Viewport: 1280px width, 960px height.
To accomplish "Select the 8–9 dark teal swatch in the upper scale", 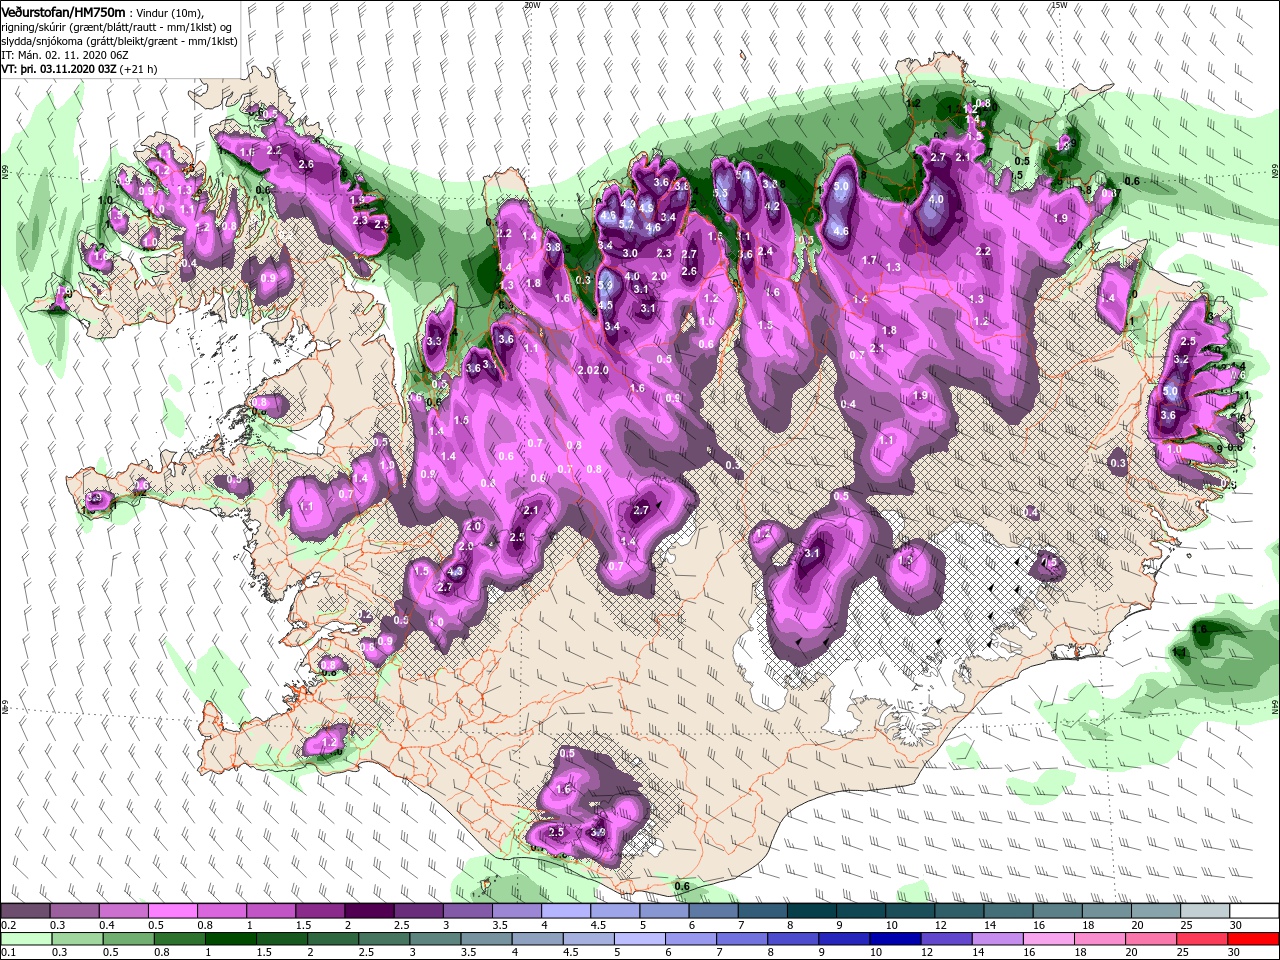I will [812, 911].
